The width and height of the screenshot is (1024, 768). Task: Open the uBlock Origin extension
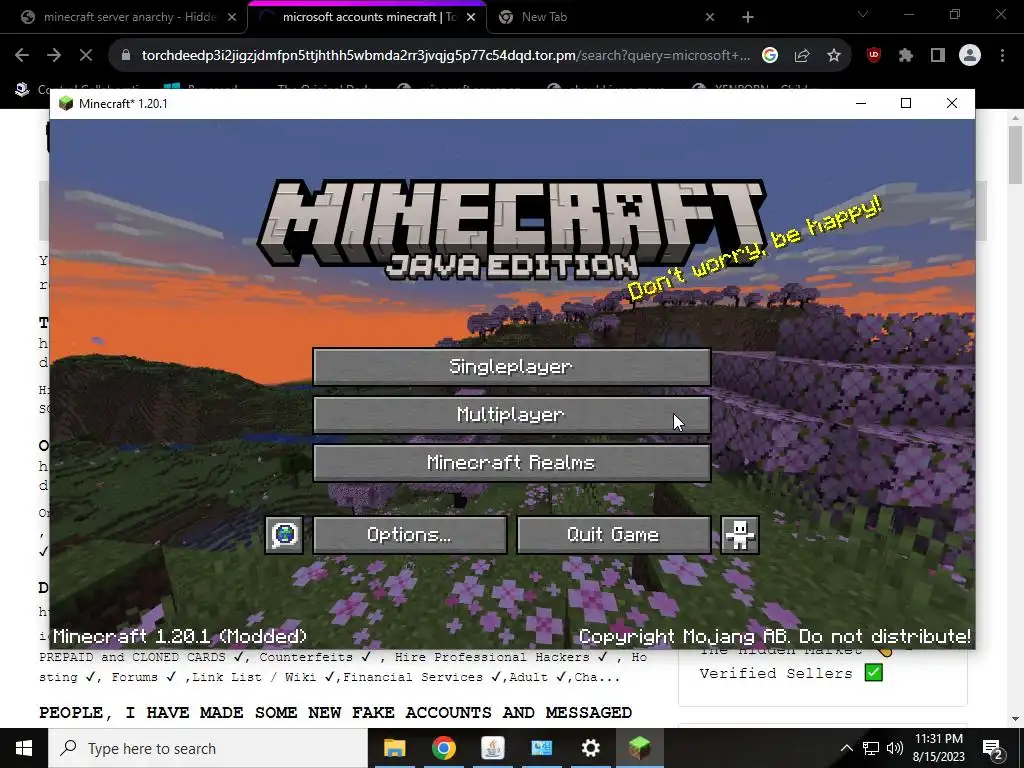tap(874, 56)
